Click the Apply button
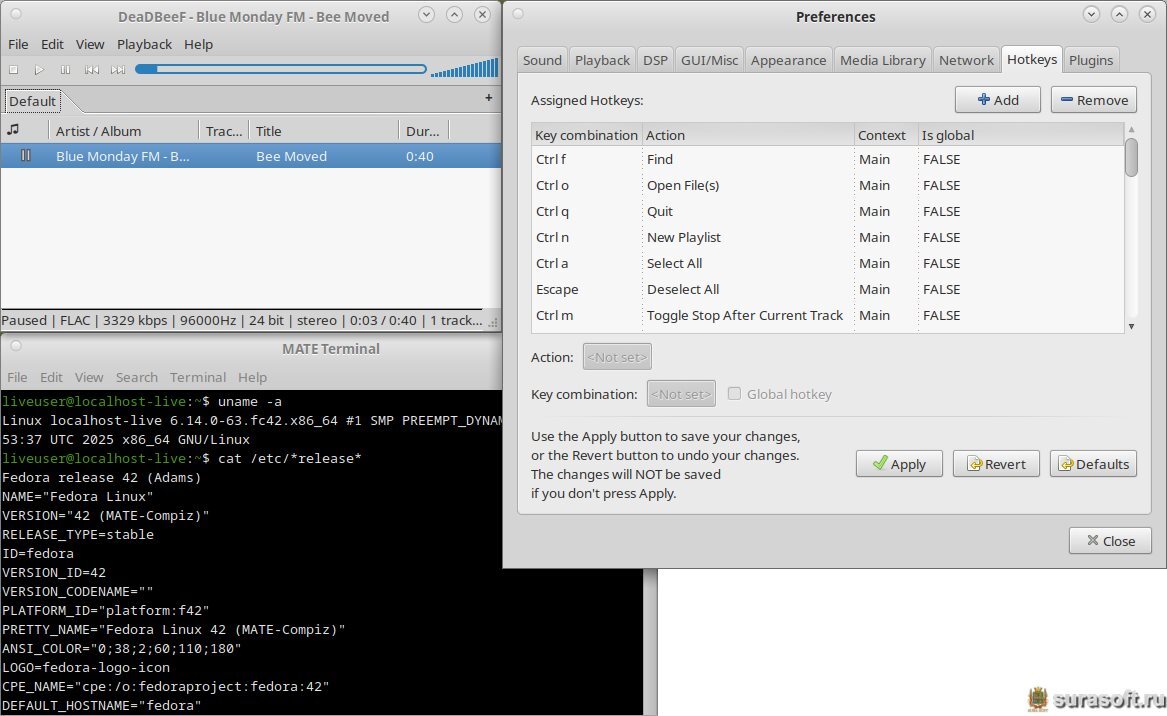1167x716 pixels. [898, 464]
